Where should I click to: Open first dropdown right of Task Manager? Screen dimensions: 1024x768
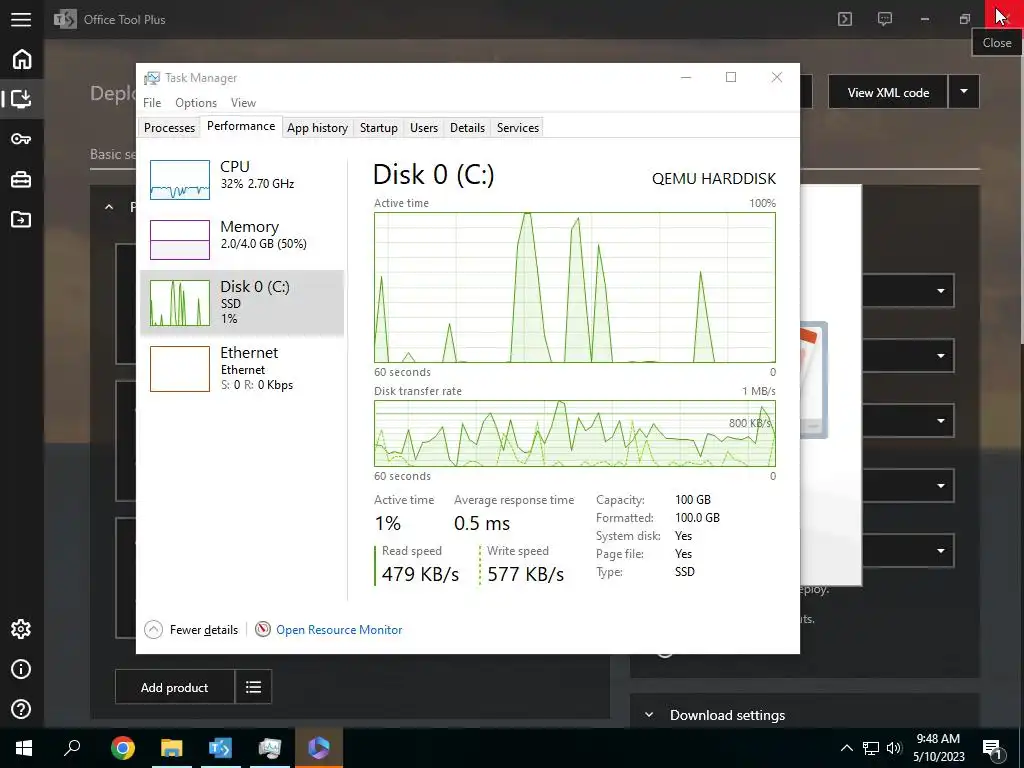[909, 291]
